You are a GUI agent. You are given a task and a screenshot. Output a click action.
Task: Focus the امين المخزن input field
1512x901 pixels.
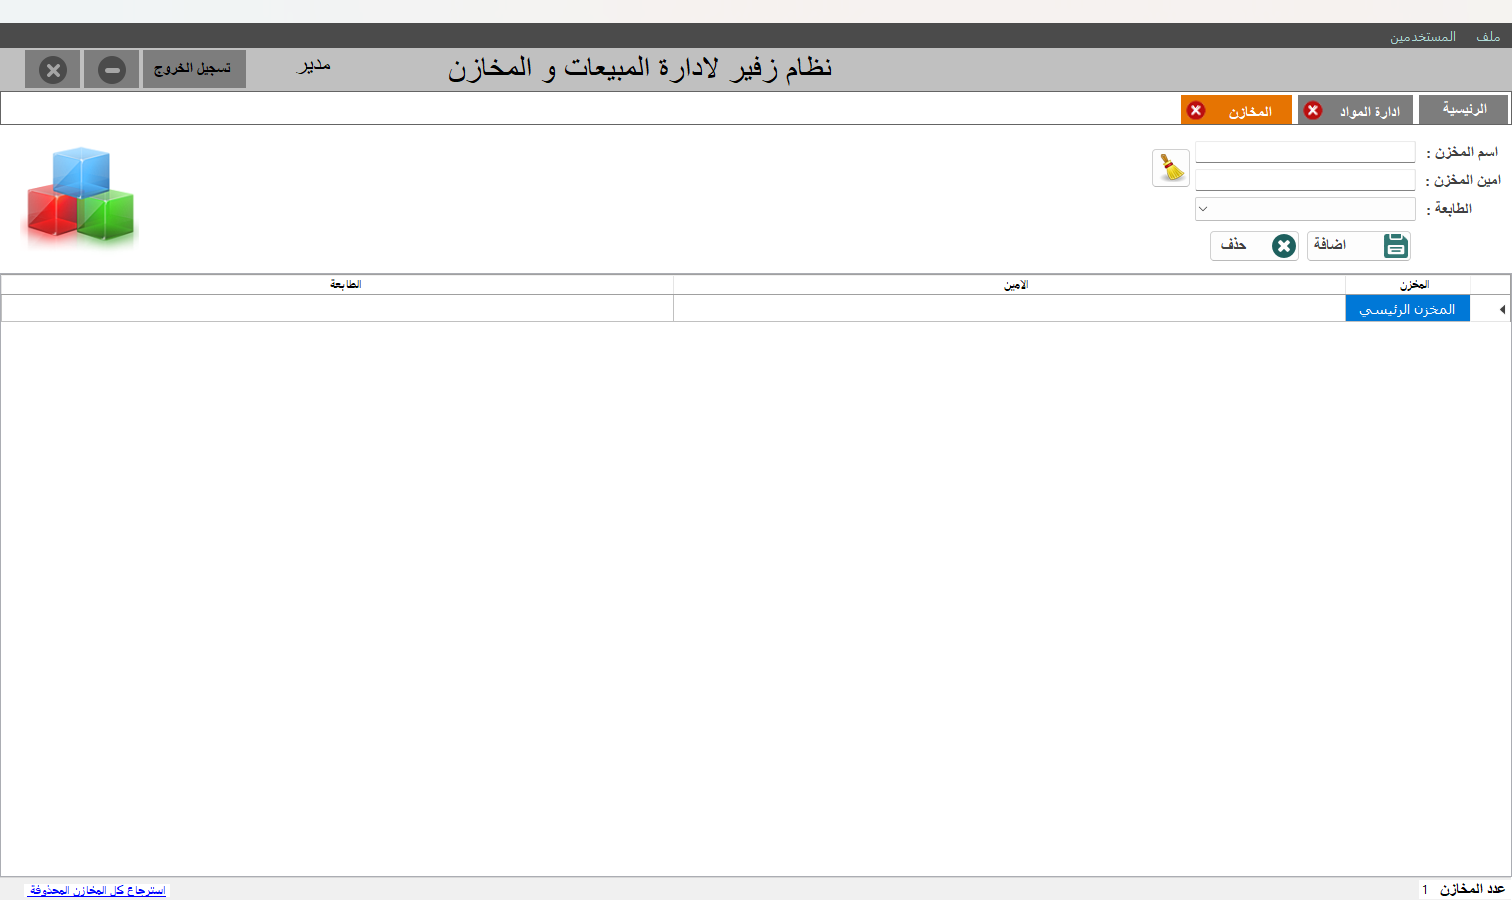click(1305, 180)
